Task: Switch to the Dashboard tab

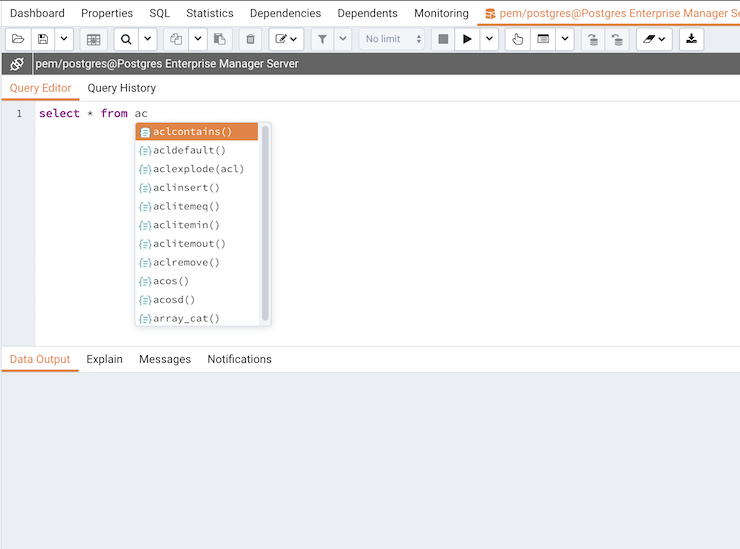Action: pos(37,13)
